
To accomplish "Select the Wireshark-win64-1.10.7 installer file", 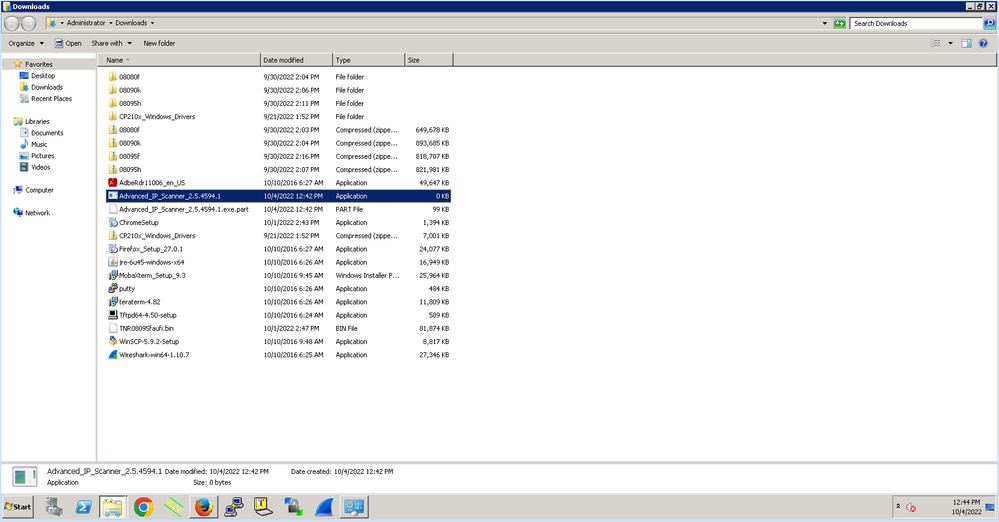I will pos(153,354).
